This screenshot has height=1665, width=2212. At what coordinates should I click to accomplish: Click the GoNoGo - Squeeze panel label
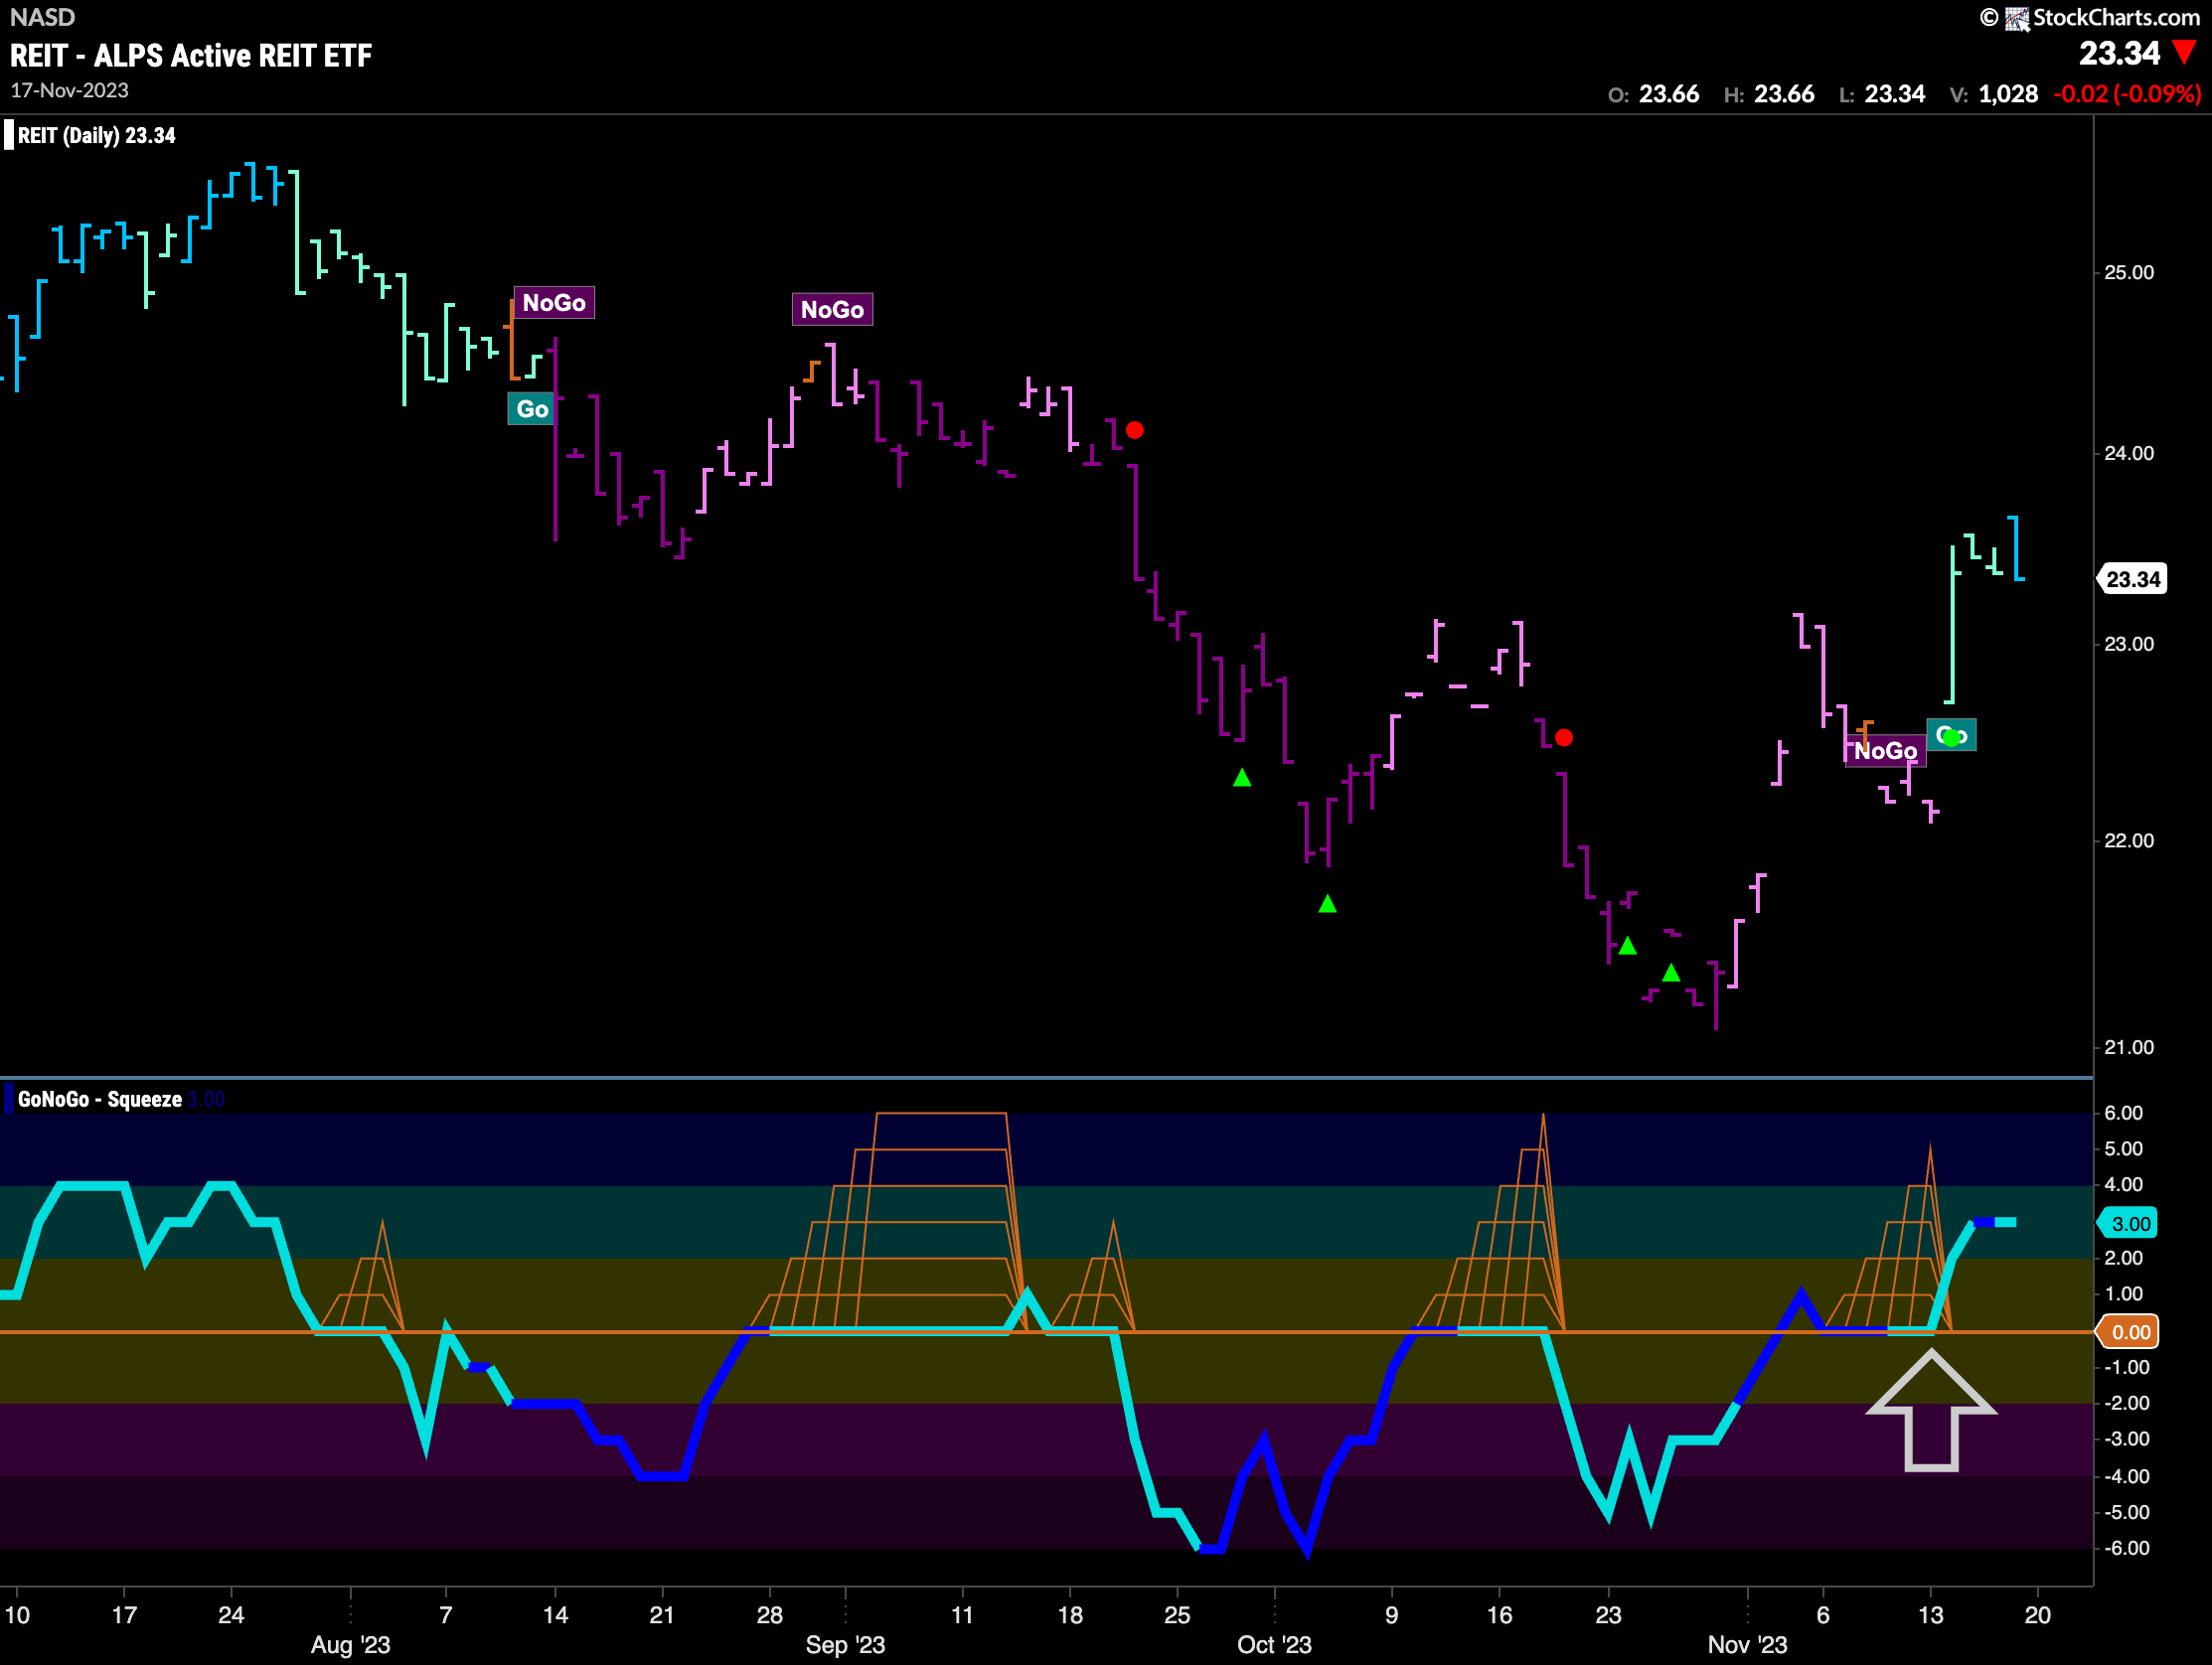coord(100,1100)
